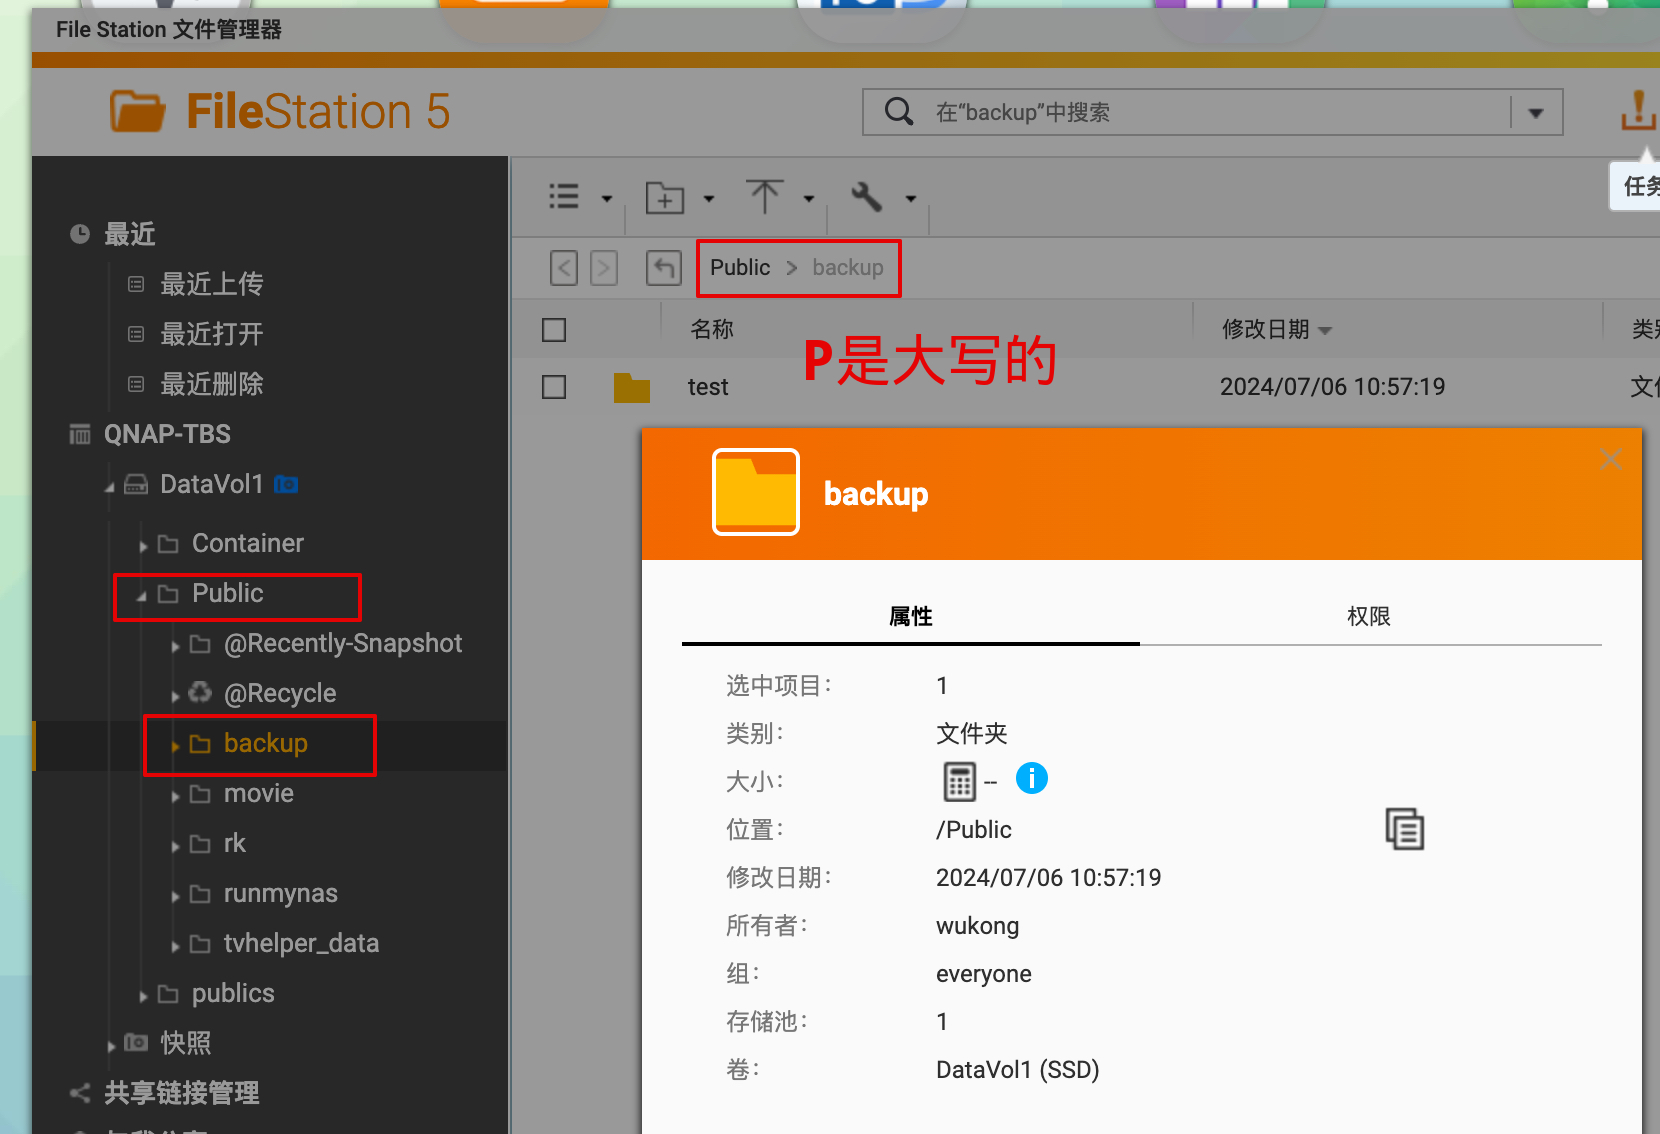This screenshot has width=1660, height=1134.
Task: Open the upload dropdown arrow
Action: pyautogui.click(x=809, y=198)
